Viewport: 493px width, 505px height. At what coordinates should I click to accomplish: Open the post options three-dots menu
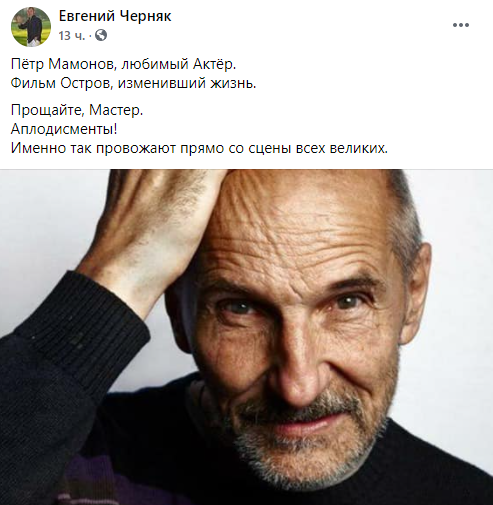pyautogui.click(x=461, y=25)
